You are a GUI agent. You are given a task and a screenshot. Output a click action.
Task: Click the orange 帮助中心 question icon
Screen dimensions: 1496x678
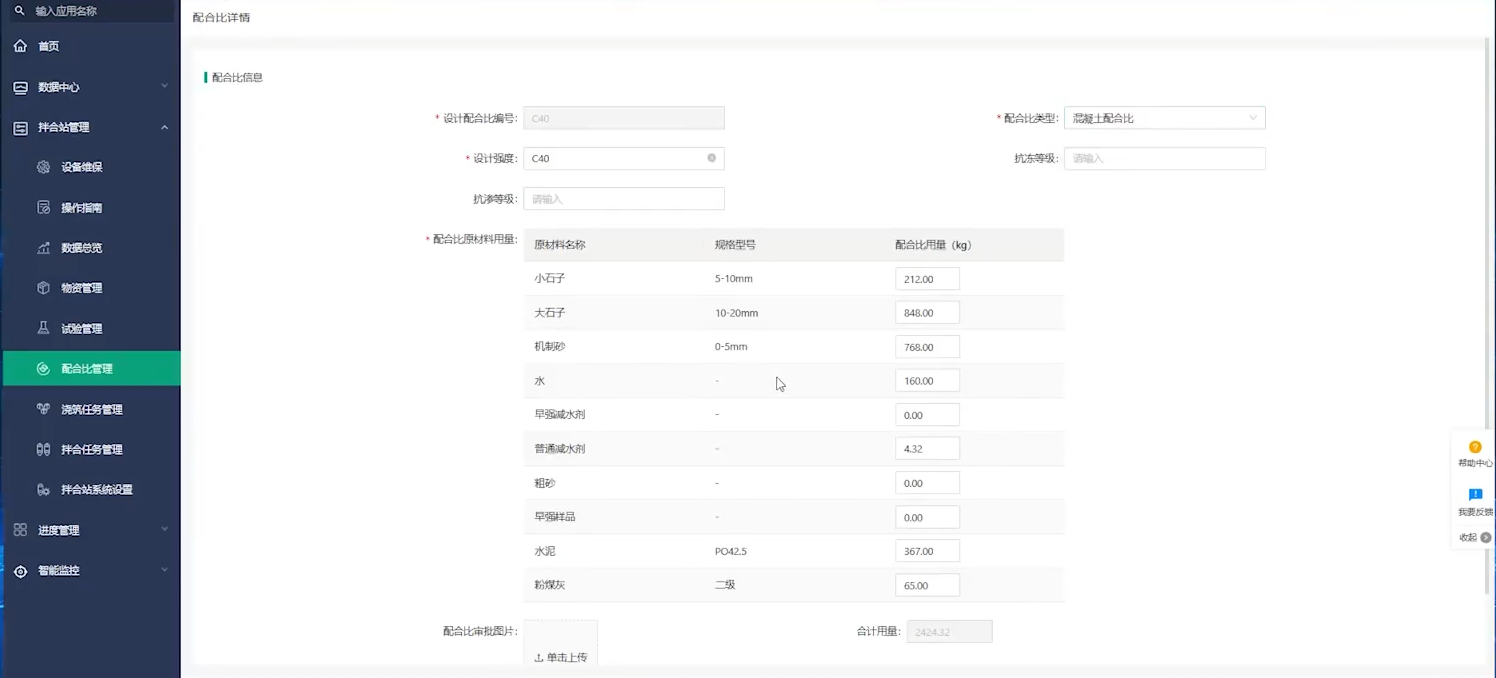point(1475,448)
